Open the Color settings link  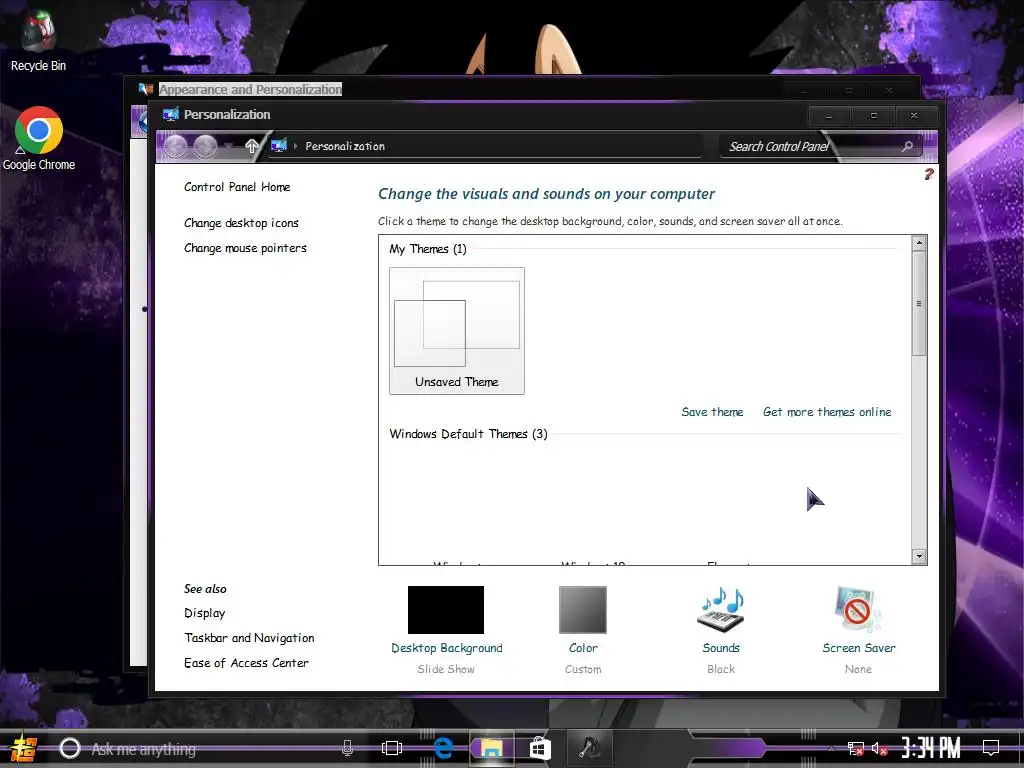click(x=583, y=648)
